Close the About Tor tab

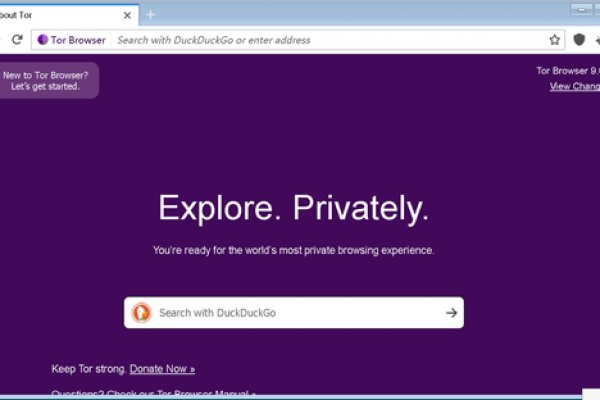127,15
